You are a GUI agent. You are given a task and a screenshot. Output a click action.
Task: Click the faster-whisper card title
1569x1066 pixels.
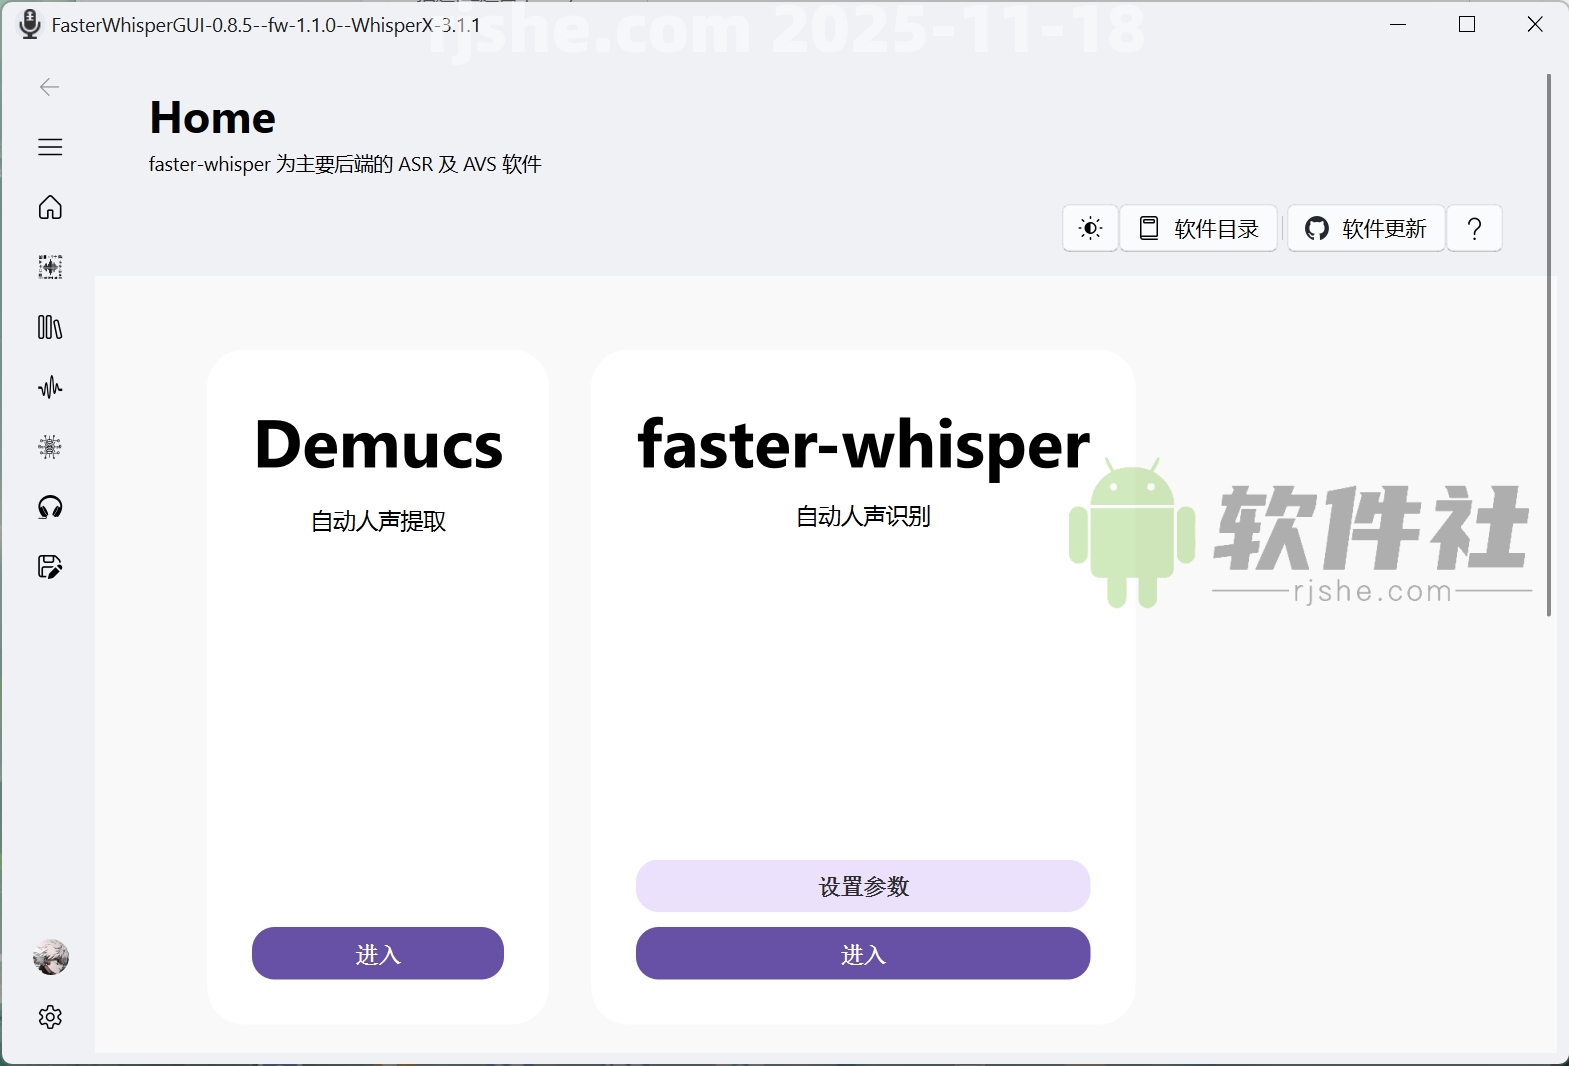[x=863, y=445]
